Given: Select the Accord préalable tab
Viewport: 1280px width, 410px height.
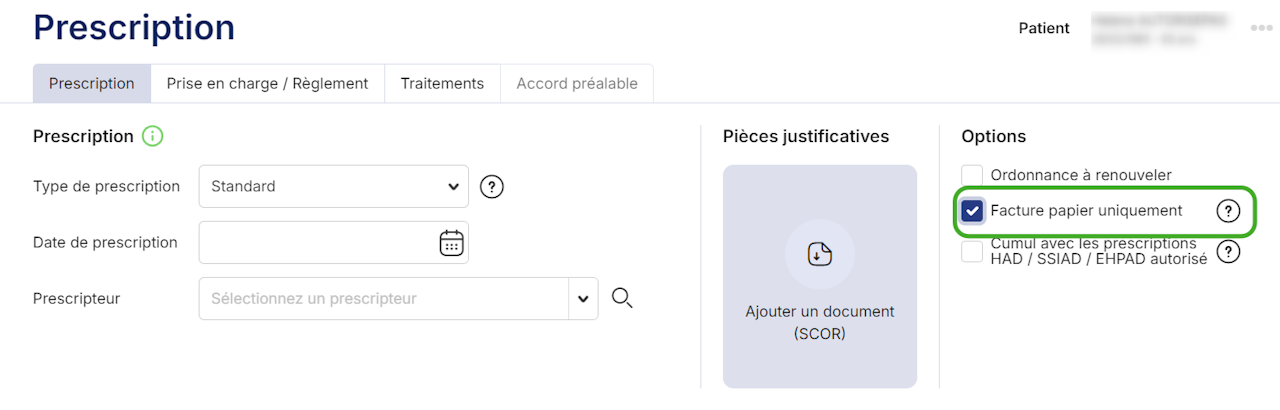Looking at the screenshot, I should pos(577,84).
